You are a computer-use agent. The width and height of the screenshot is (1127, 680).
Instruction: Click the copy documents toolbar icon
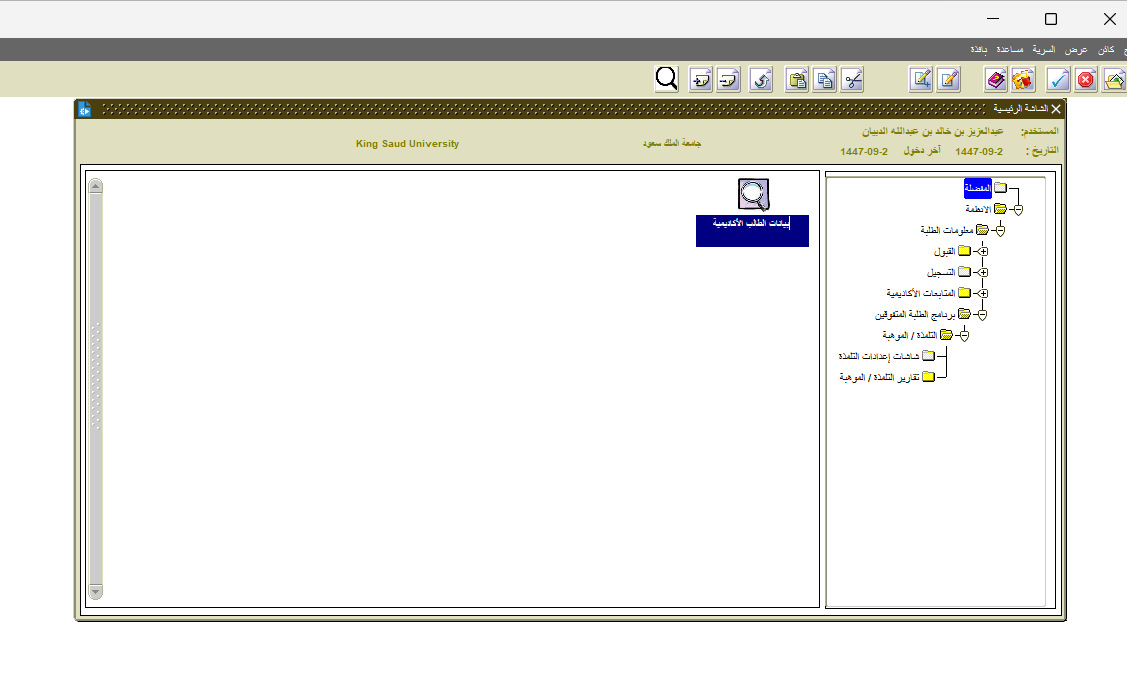824,80
